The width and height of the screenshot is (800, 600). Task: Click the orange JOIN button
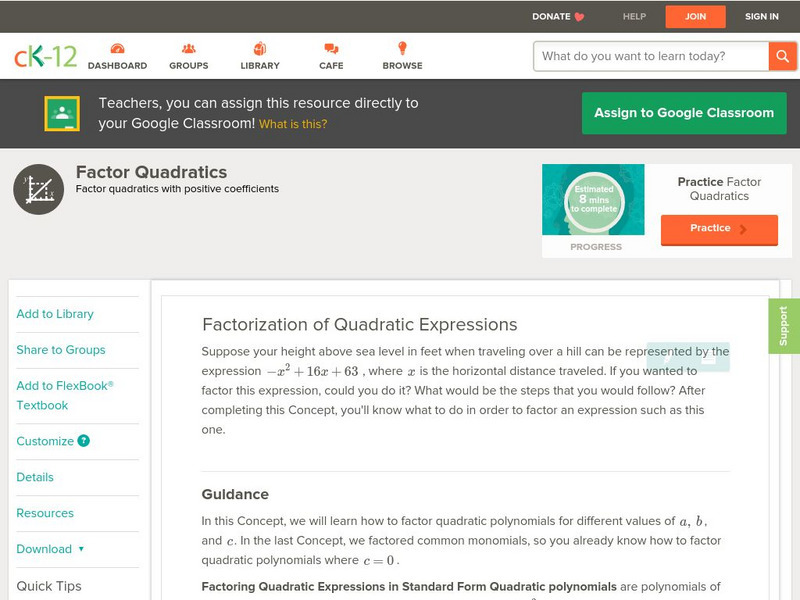pyautogui.click(x=695, y=17)
